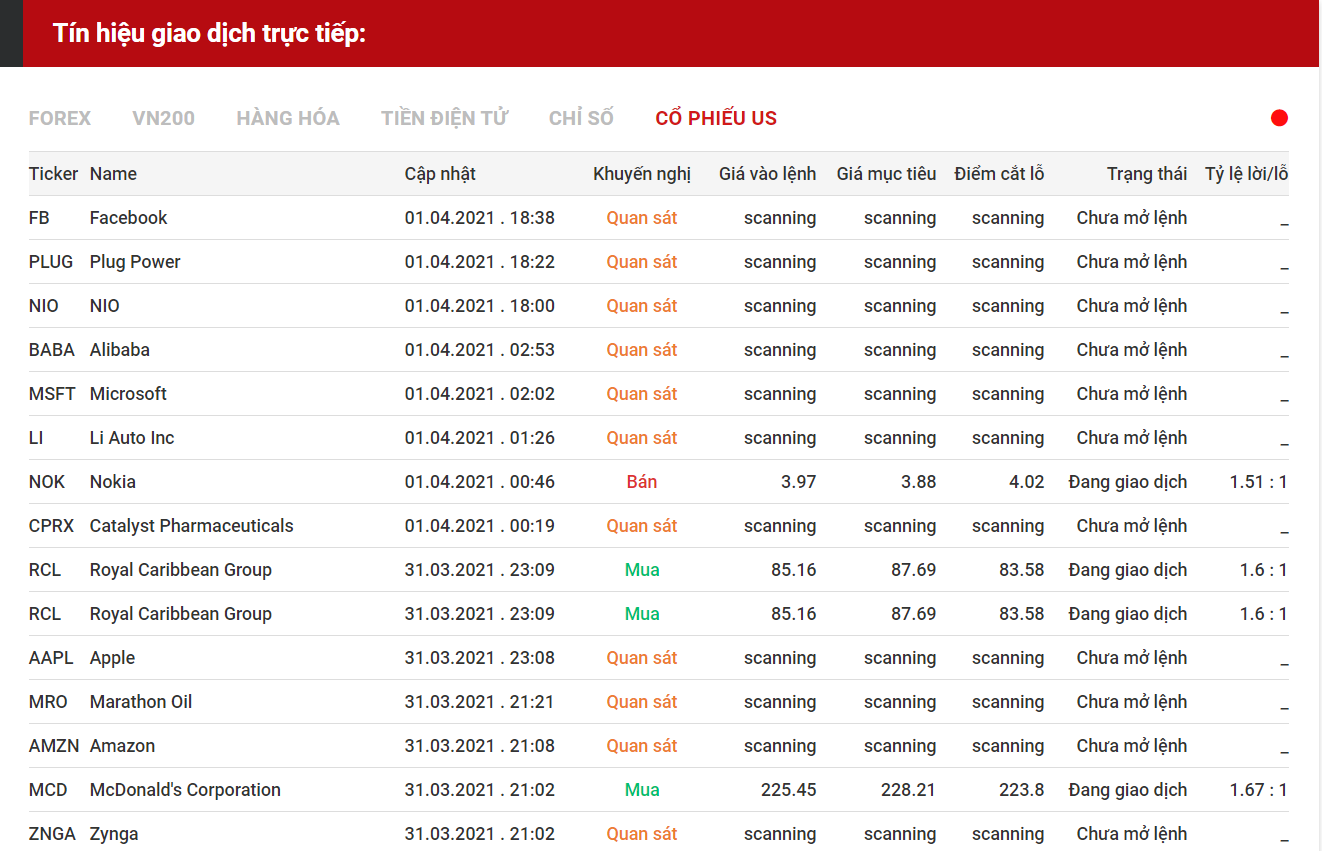Select the NOK ticker
The height and width of the screenshot is (851, 1322).
[47, 482]
